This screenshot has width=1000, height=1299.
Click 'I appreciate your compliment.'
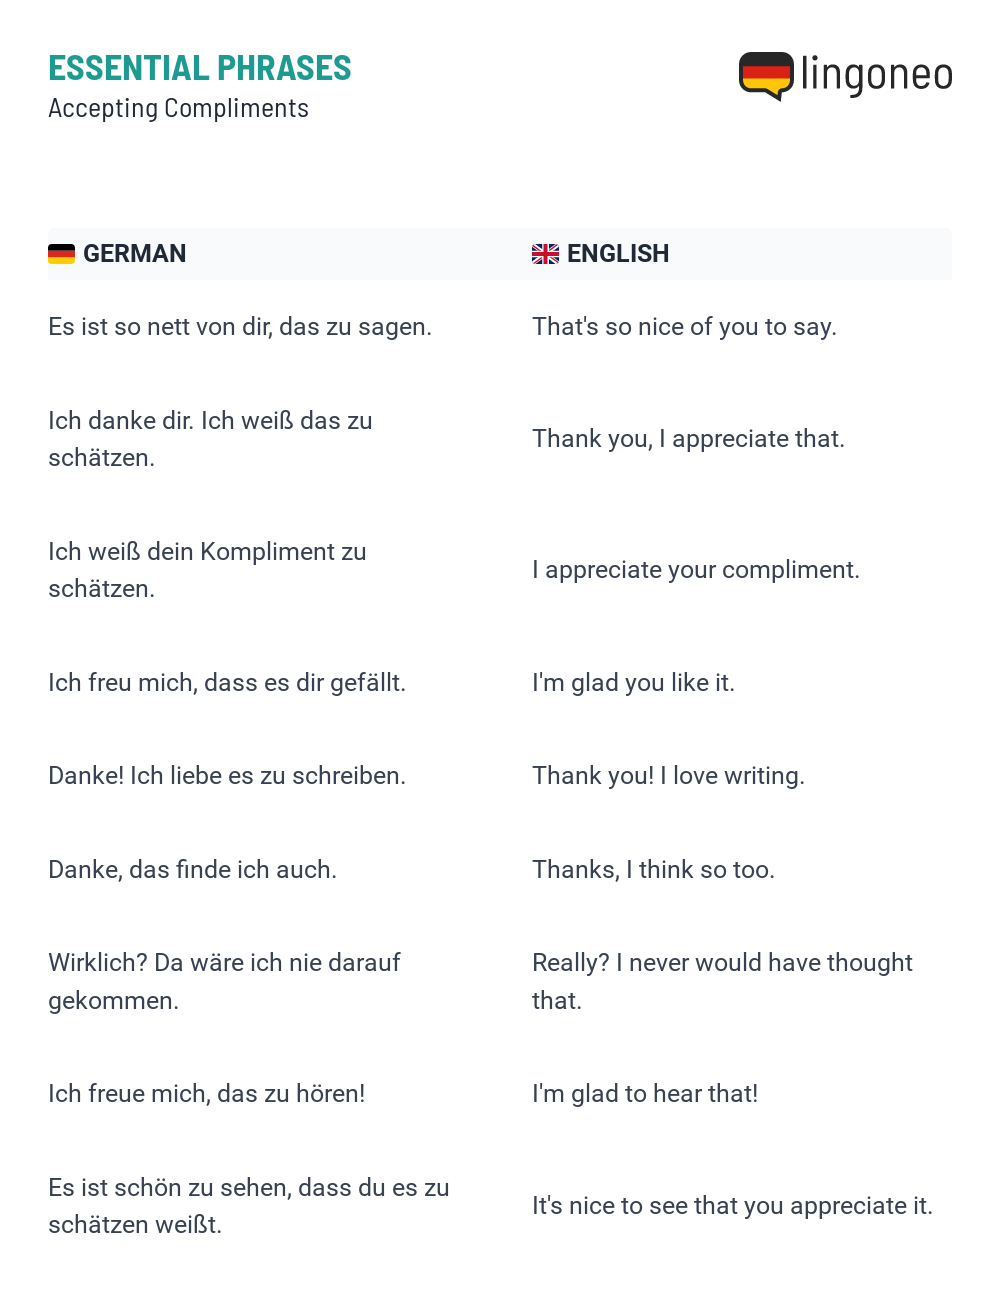(696, 570)
